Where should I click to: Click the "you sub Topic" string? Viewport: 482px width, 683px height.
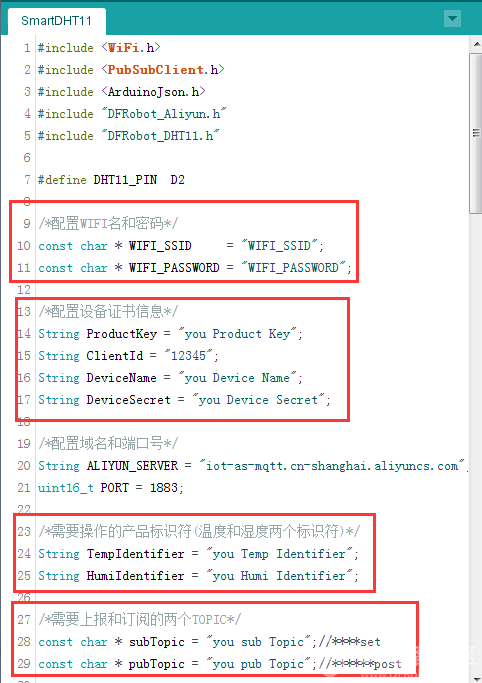[x=259, y=642]
